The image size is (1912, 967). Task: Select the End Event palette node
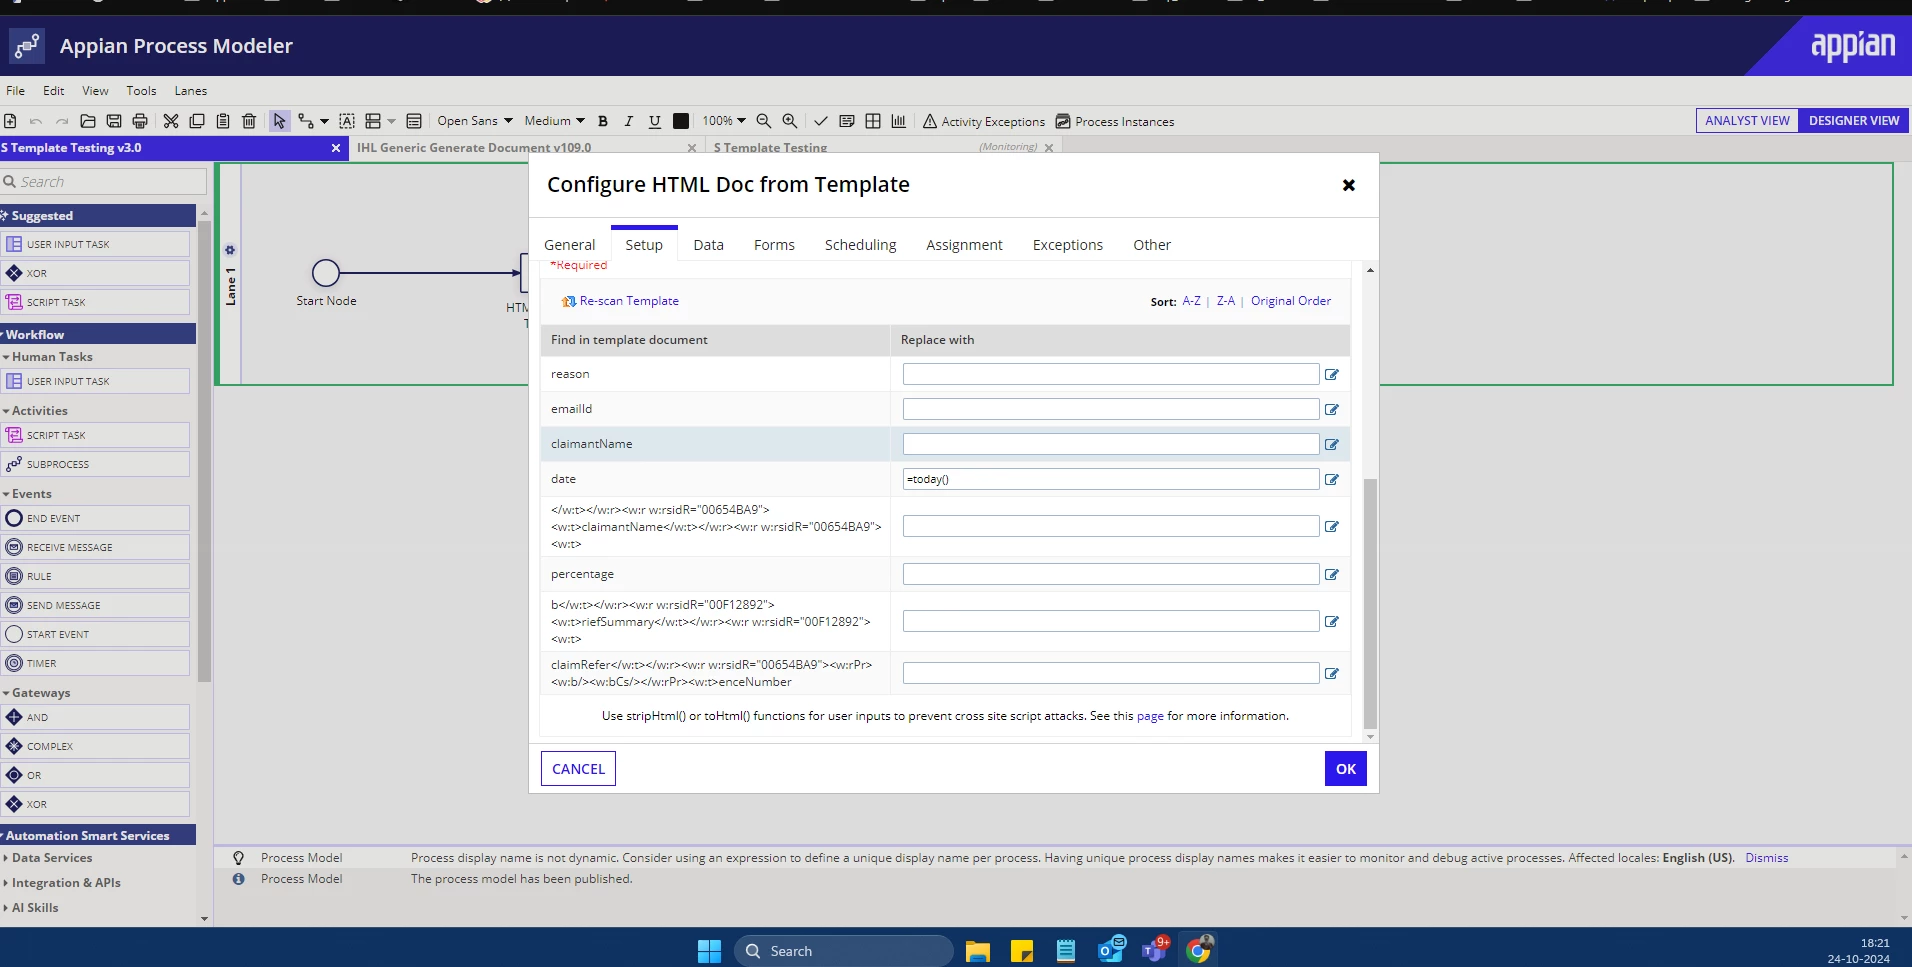pyautogui.click(x=96, y=518)
